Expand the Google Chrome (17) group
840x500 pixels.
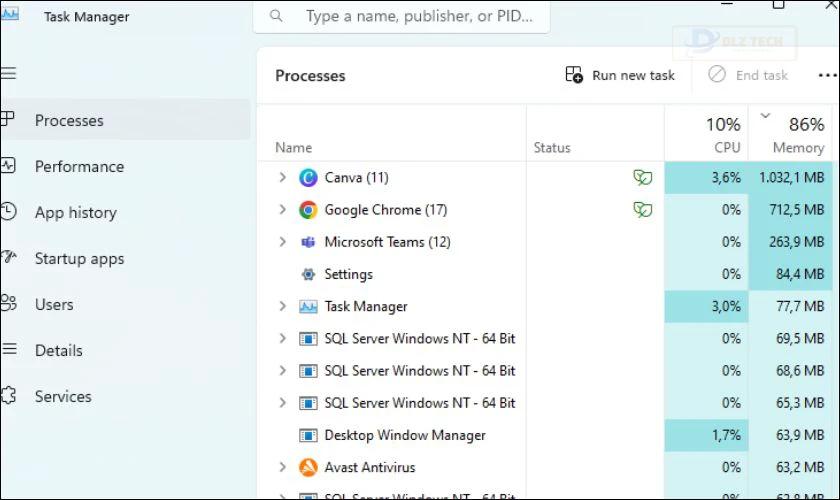282,209
